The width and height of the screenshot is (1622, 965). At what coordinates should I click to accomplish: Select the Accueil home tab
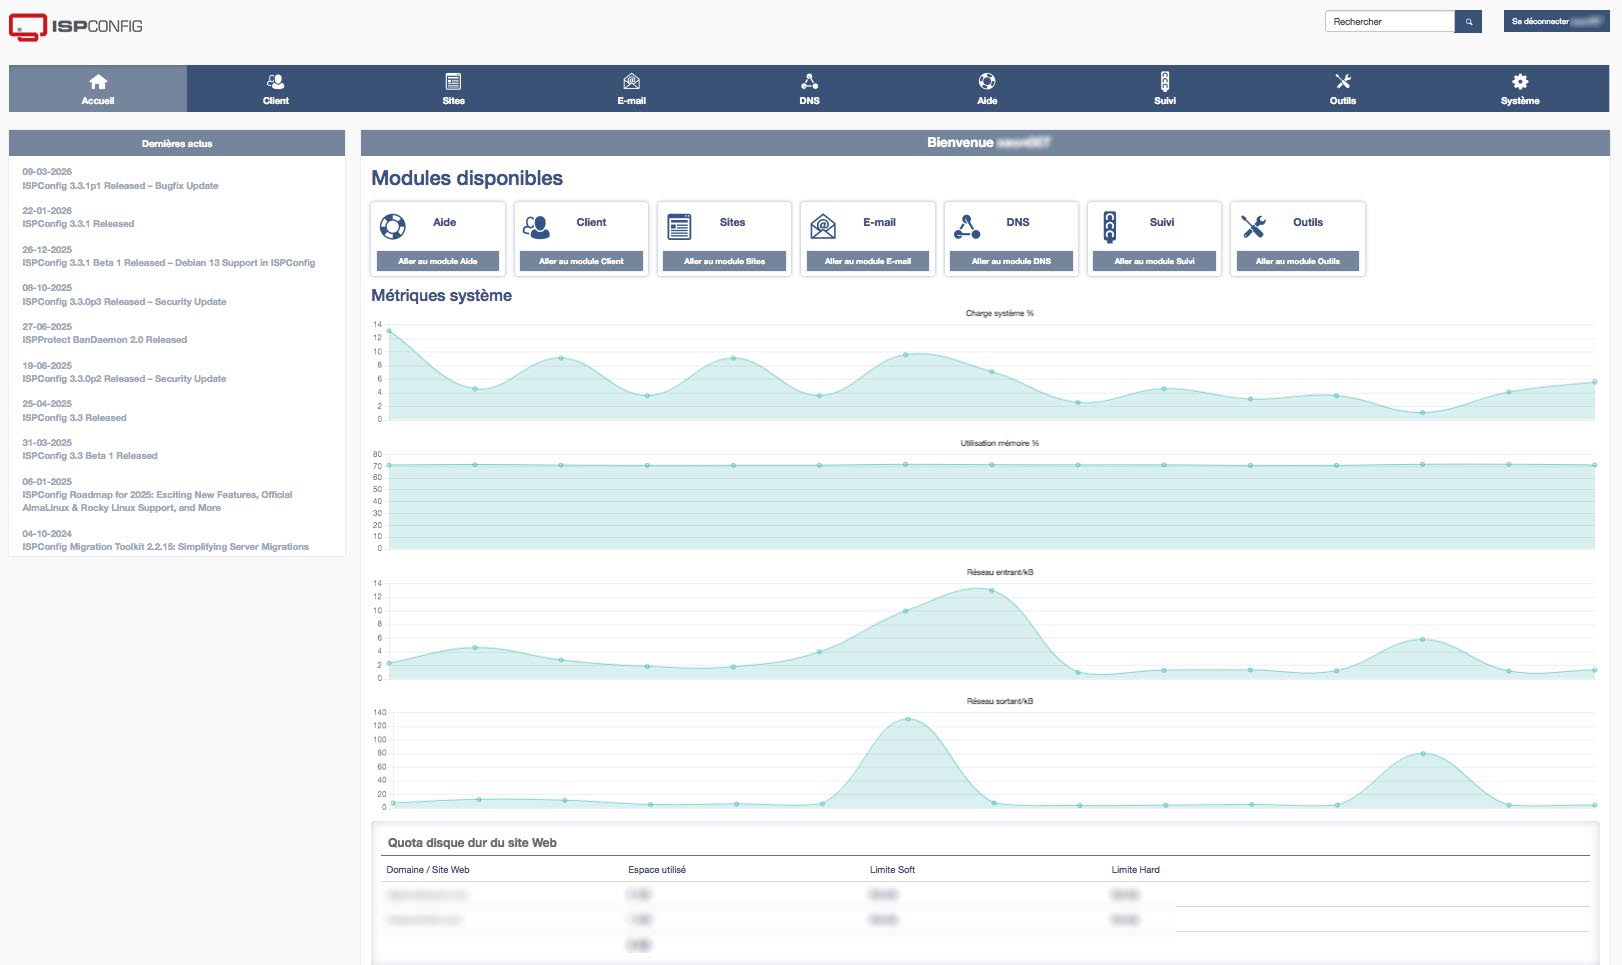tap(98, 89)
